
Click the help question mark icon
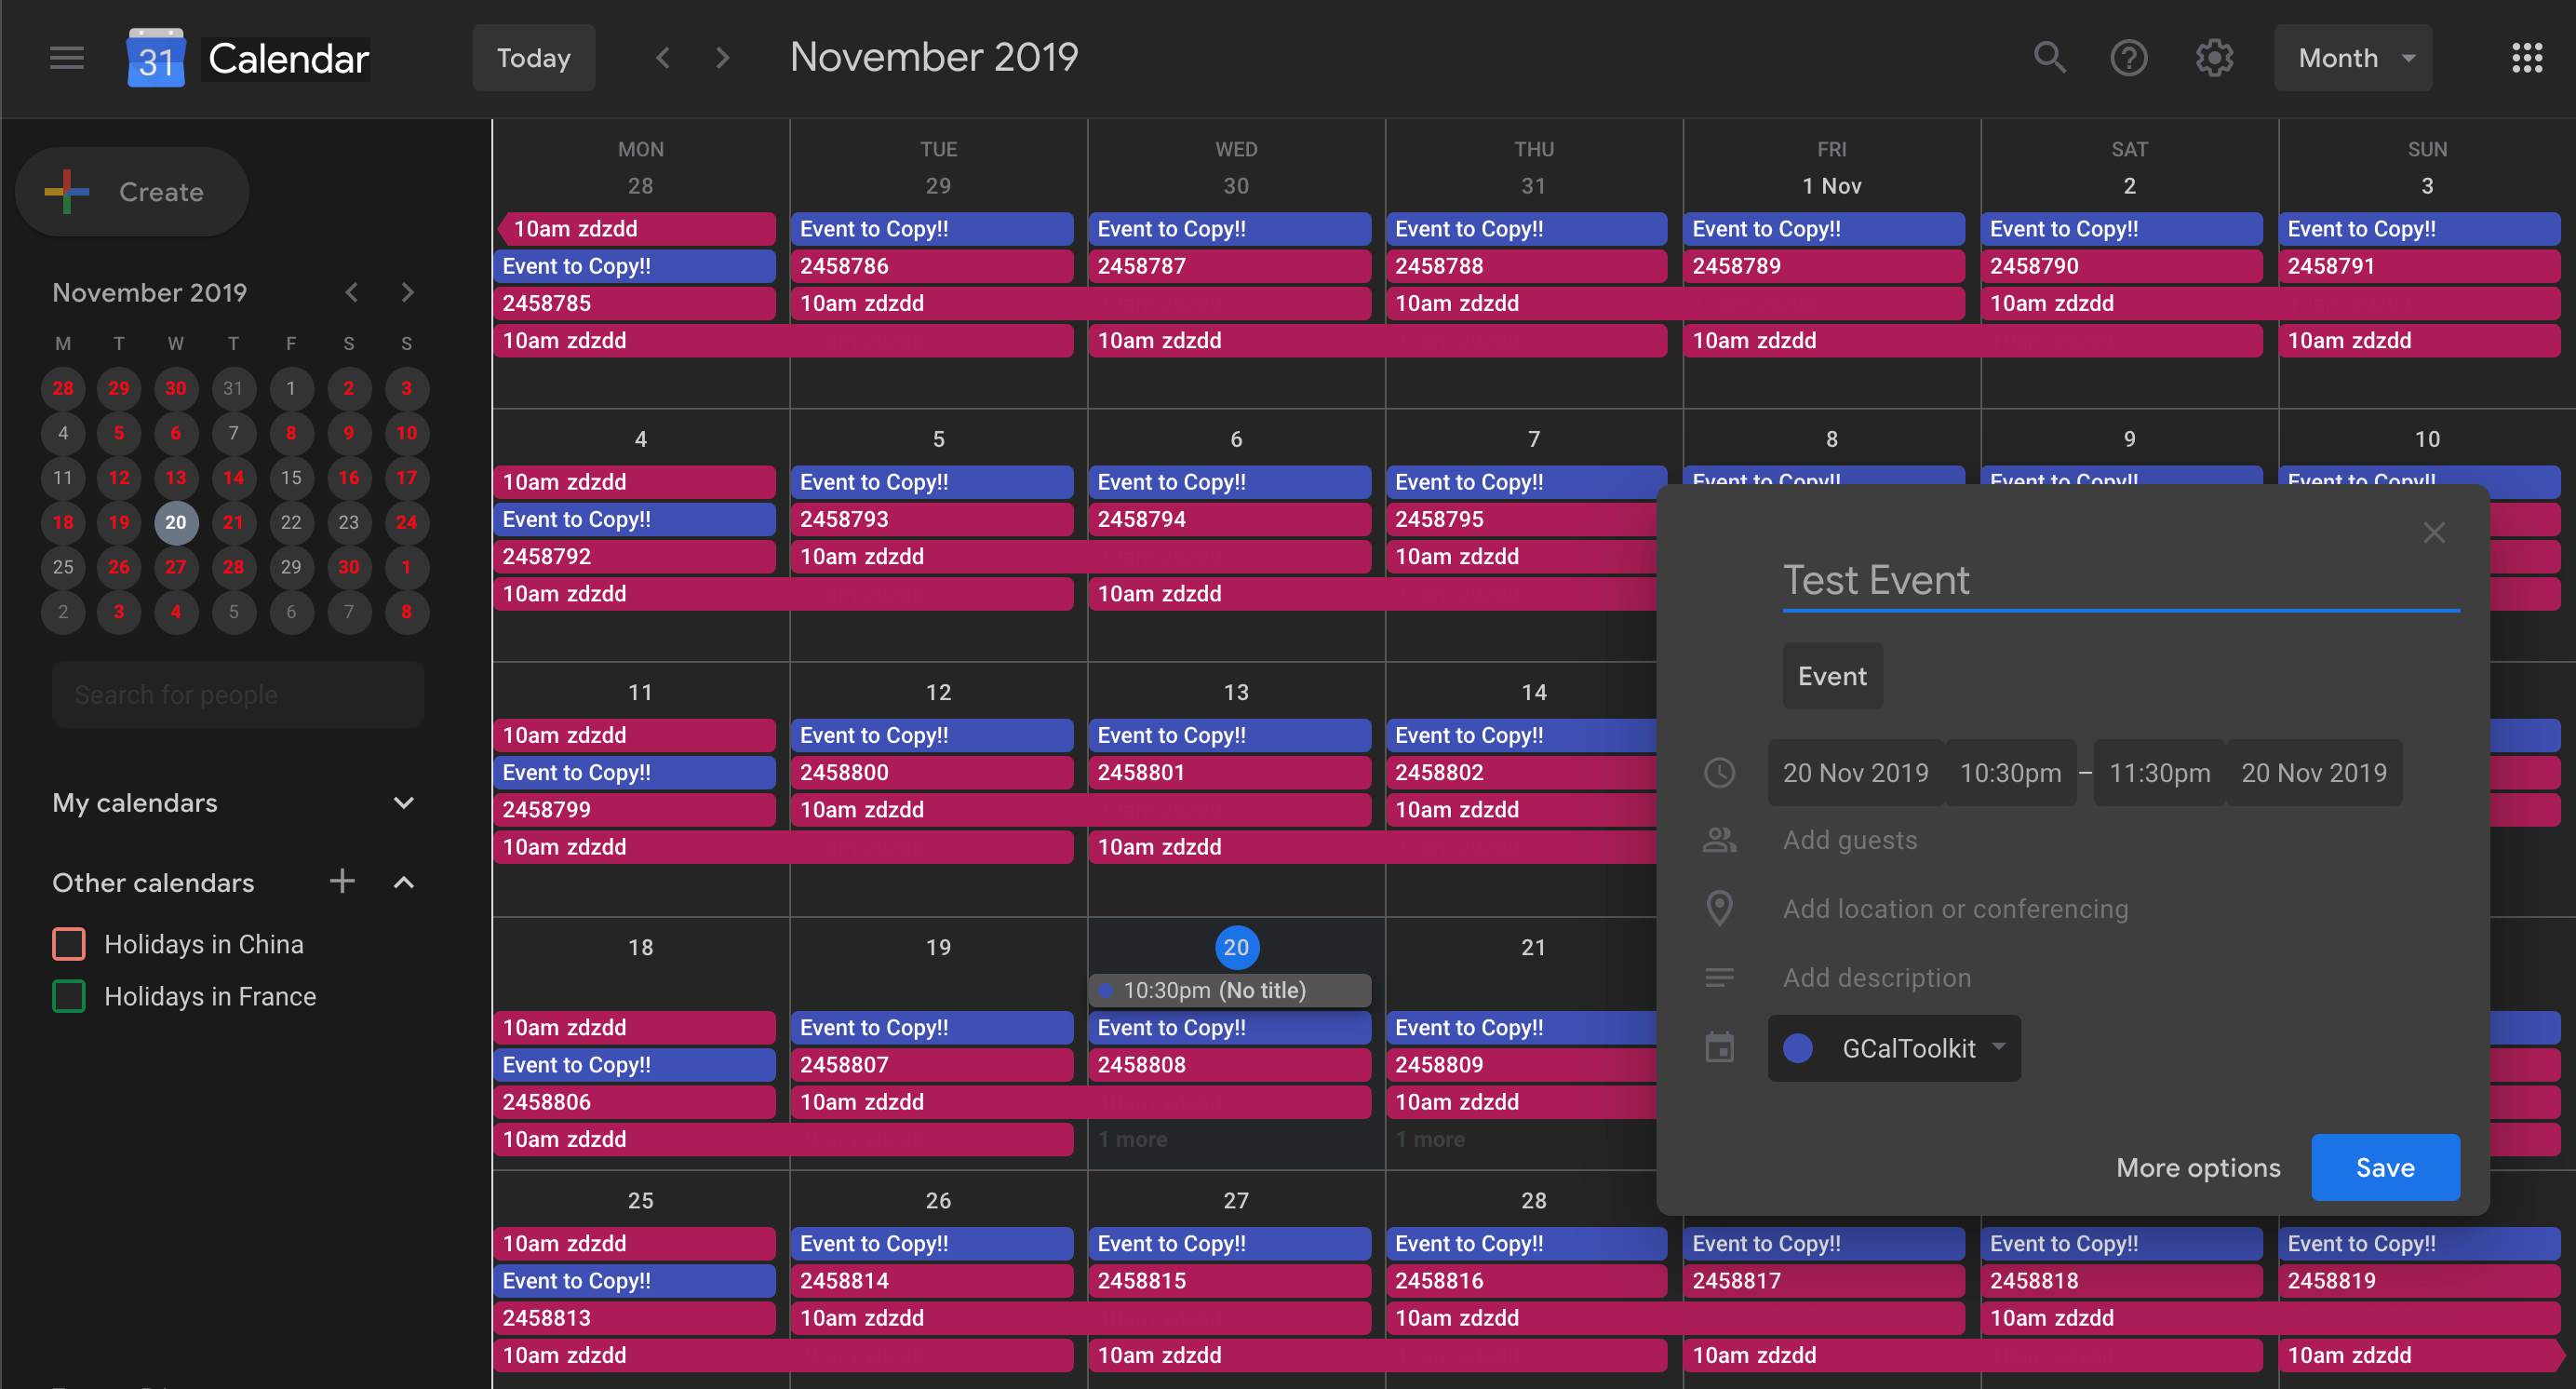click(2130, 57)
